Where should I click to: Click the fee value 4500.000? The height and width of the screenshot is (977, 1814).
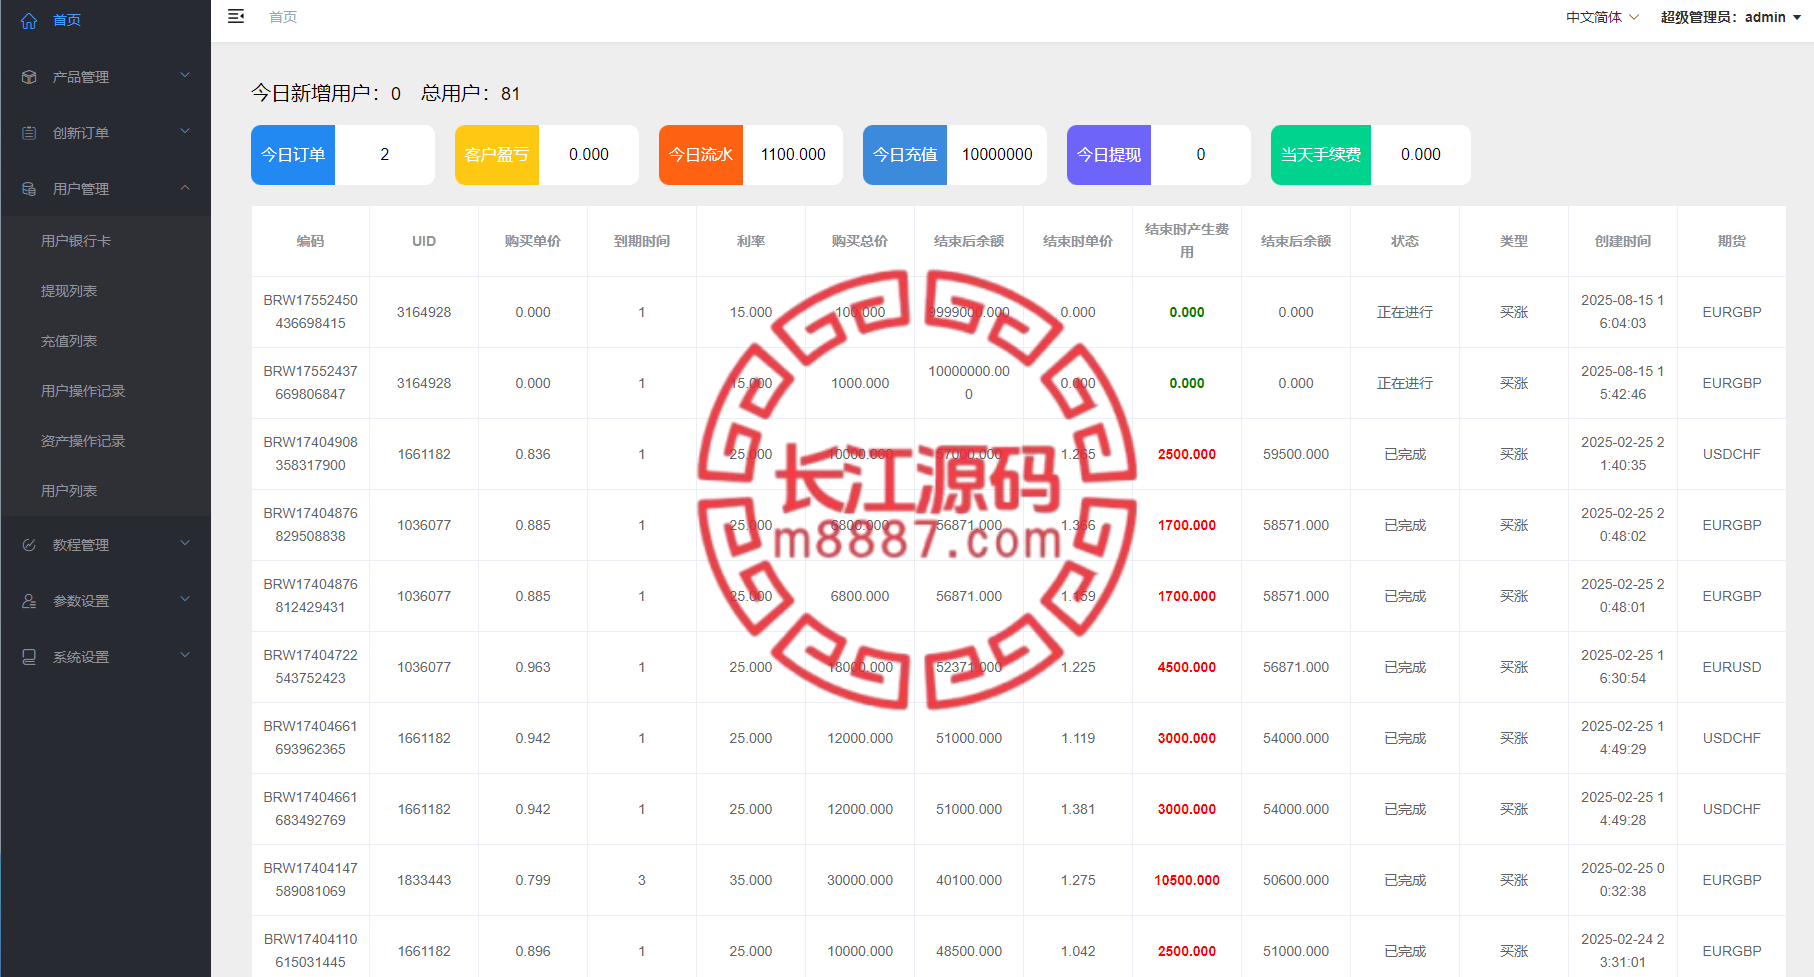point(1187,667)
